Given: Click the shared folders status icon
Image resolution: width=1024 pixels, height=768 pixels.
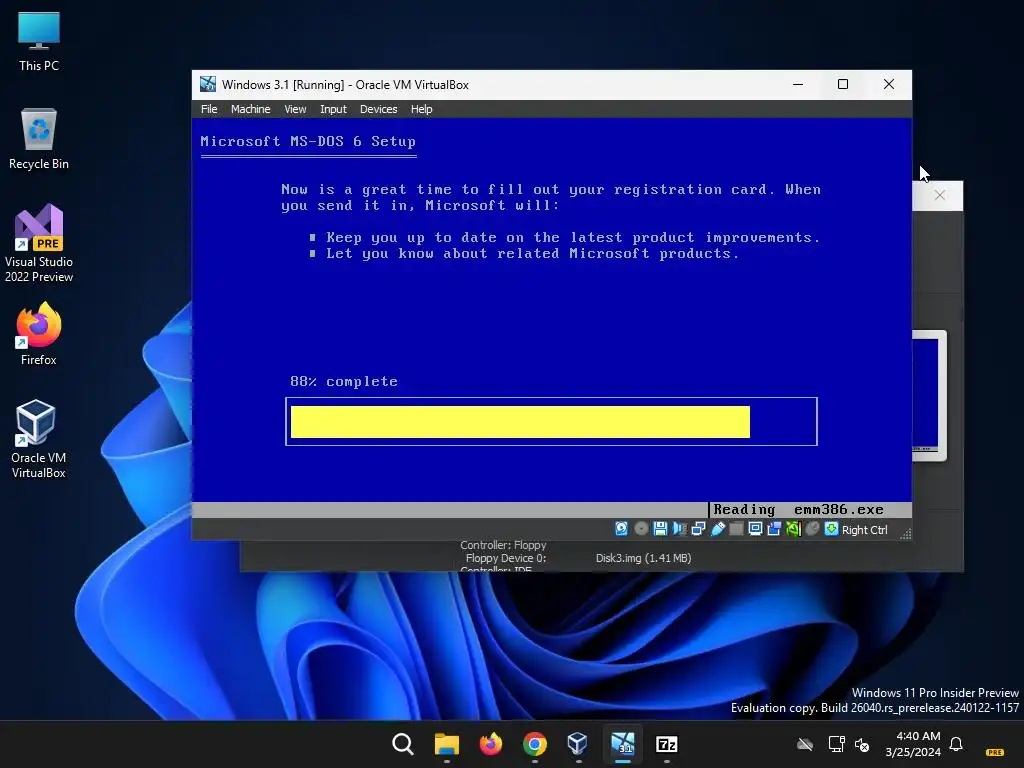Looking at the screenshot, I should (736, 529).
